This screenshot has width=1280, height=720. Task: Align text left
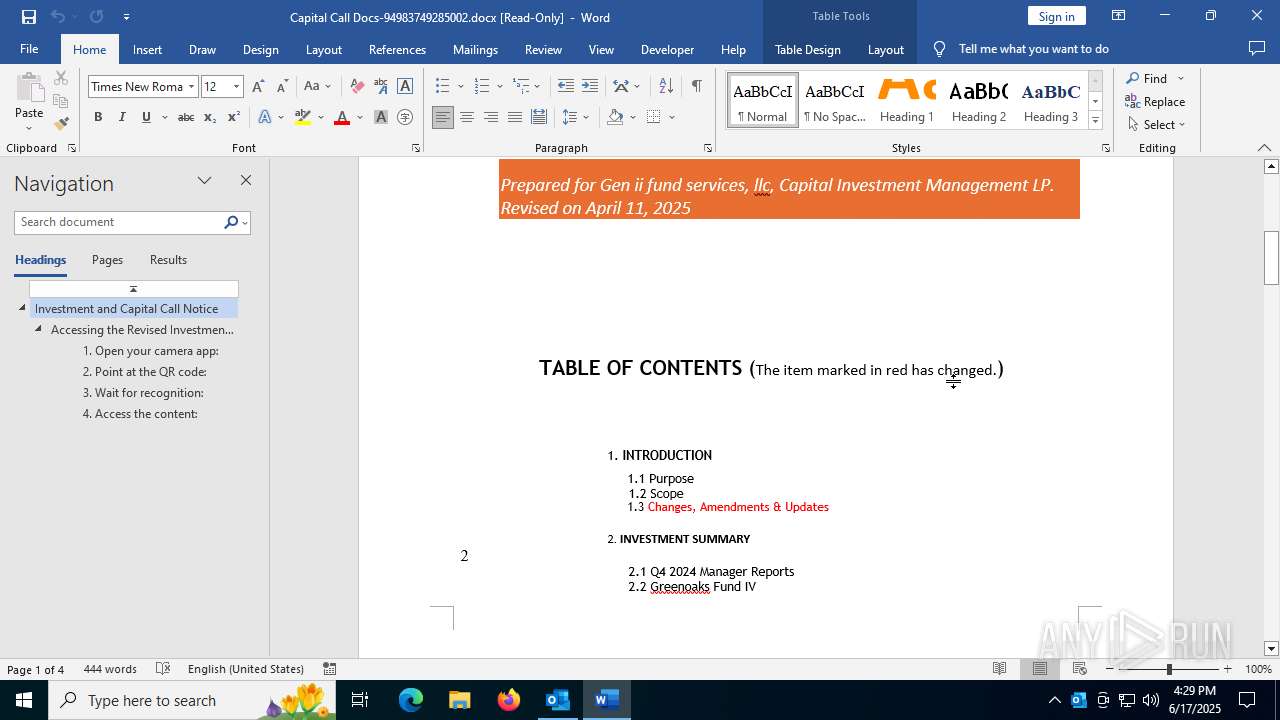click(x=443, y=117)
